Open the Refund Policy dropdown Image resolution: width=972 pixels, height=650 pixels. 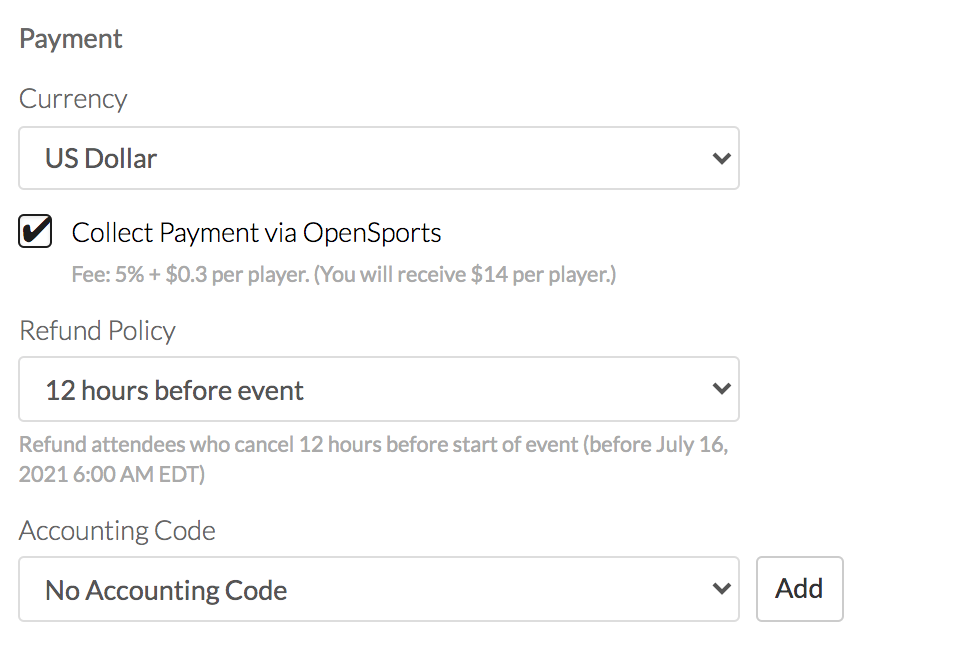[378, 389]
